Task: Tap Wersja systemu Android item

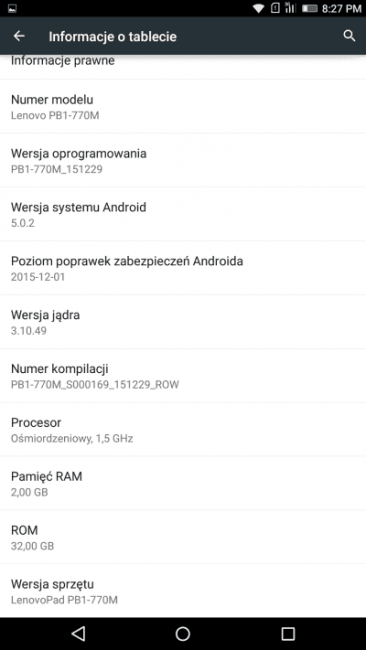Action: pos(183,214)
